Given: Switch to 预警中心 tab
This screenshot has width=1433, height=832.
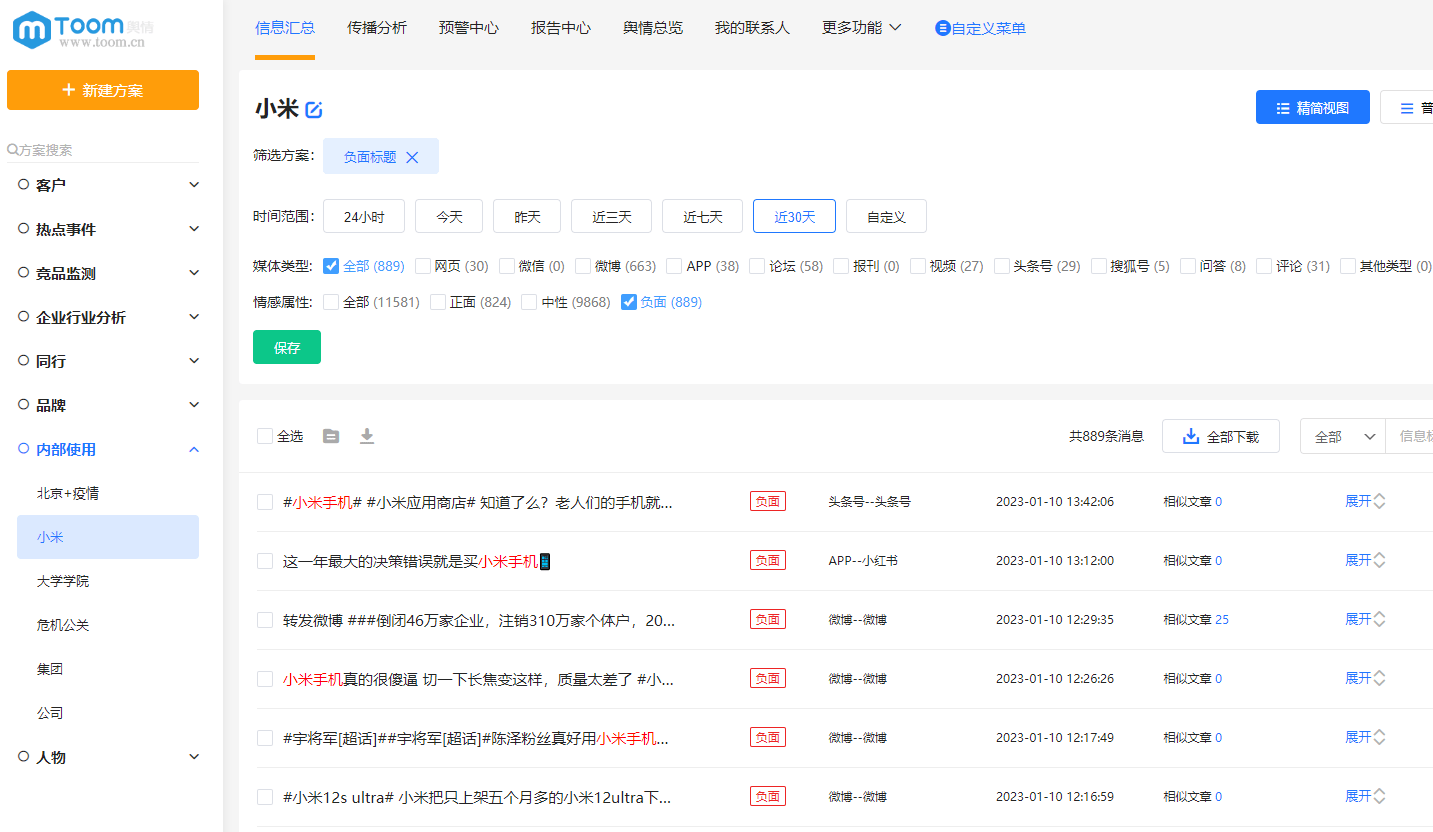Looking at the screenshot, I should point(469,28).
